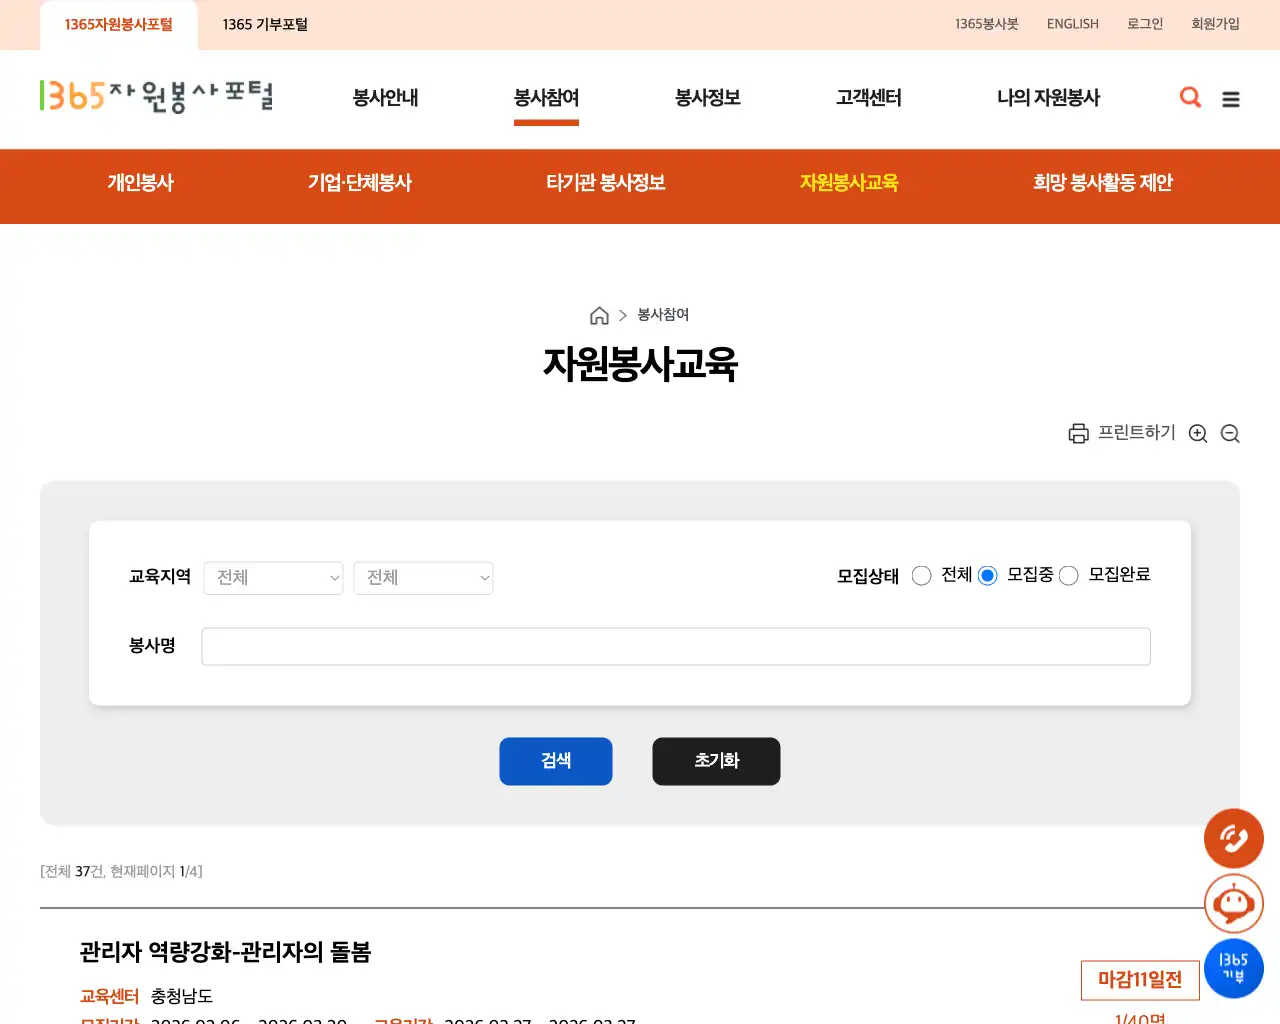Zoom in the page using the plus magnifier icon
This screenshot has width=1280, height=1024.
click(x=1198, y=433)
